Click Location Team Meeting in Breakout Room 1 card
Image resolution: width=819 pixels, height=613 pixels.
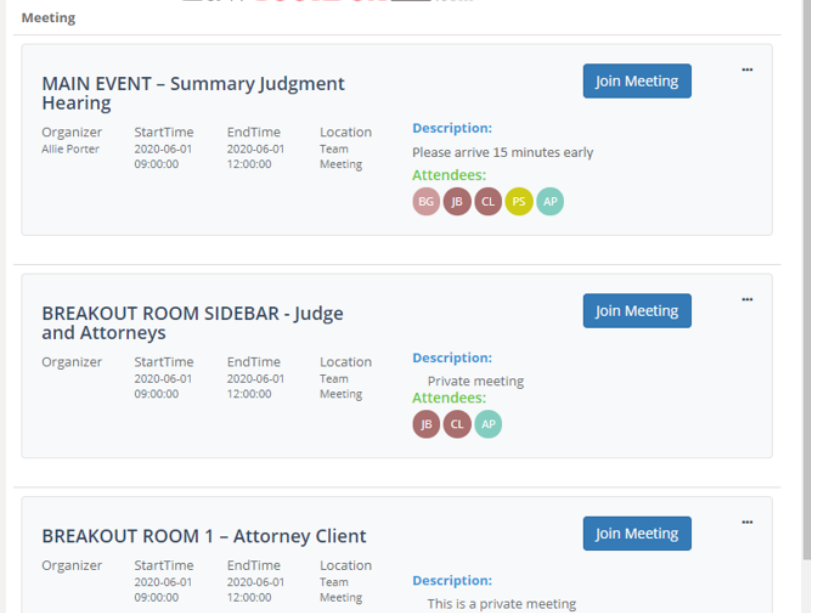click(341, 590)
